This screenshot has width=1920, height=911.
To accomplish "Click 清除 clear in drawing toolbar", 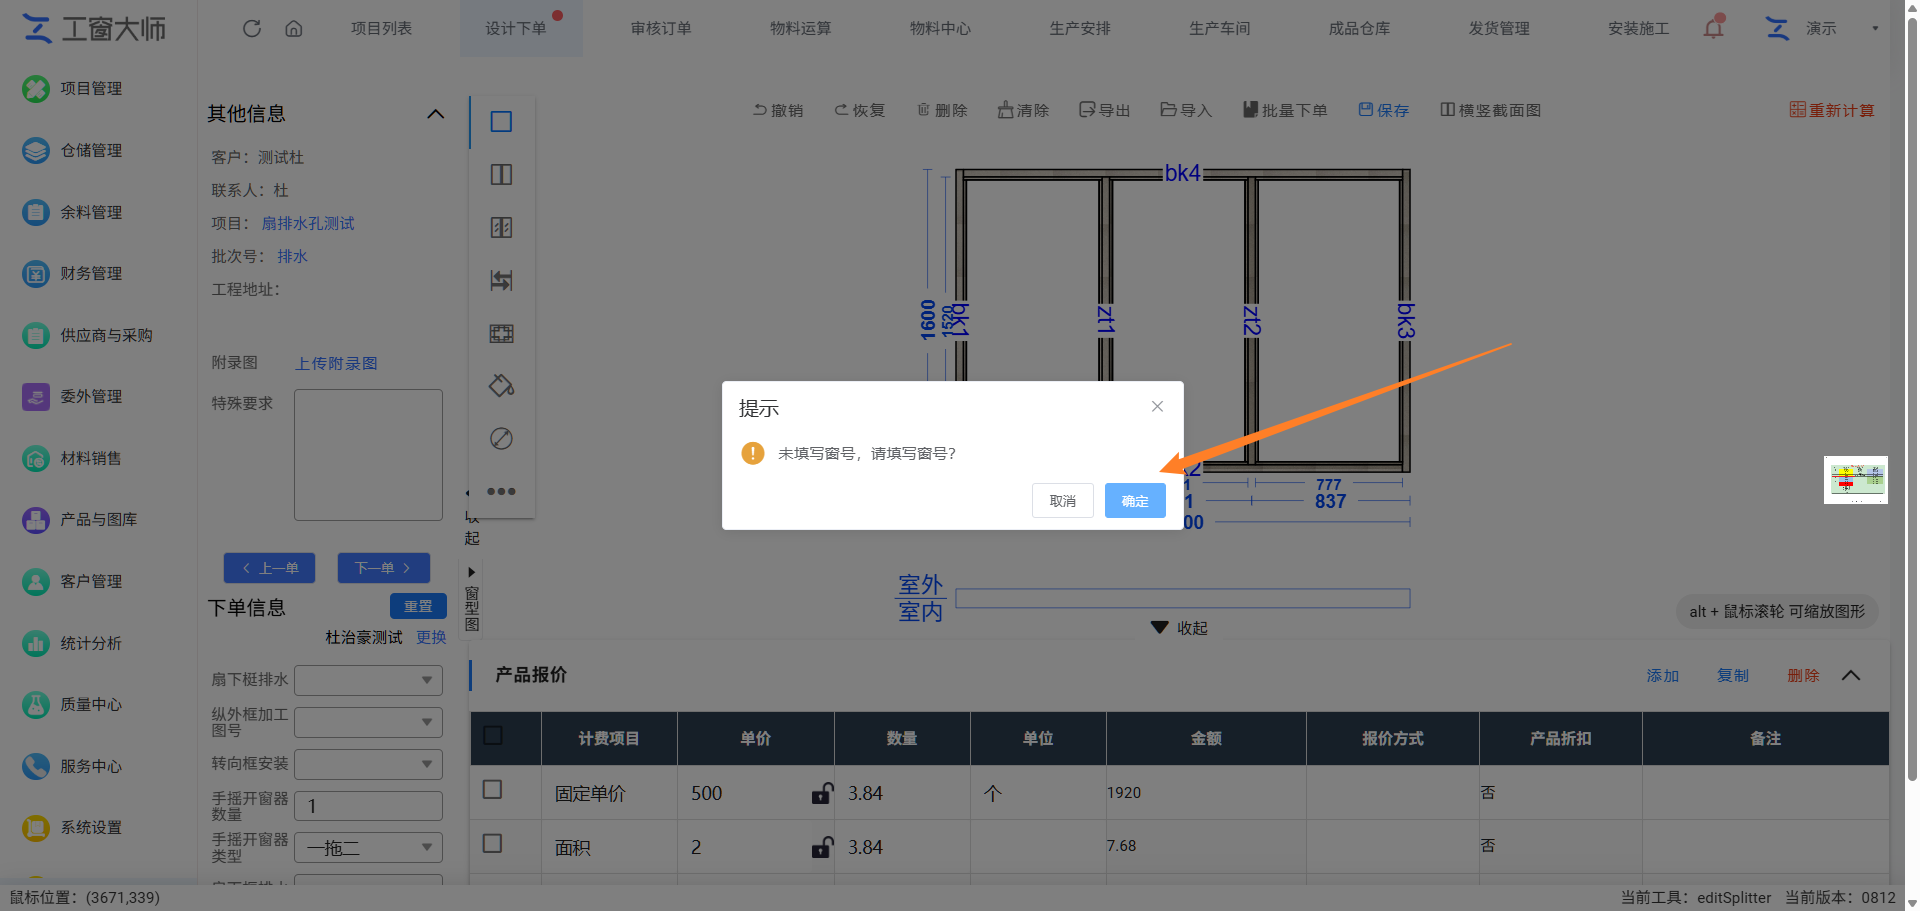I will pyautogui.click(x=1023, y=110).
